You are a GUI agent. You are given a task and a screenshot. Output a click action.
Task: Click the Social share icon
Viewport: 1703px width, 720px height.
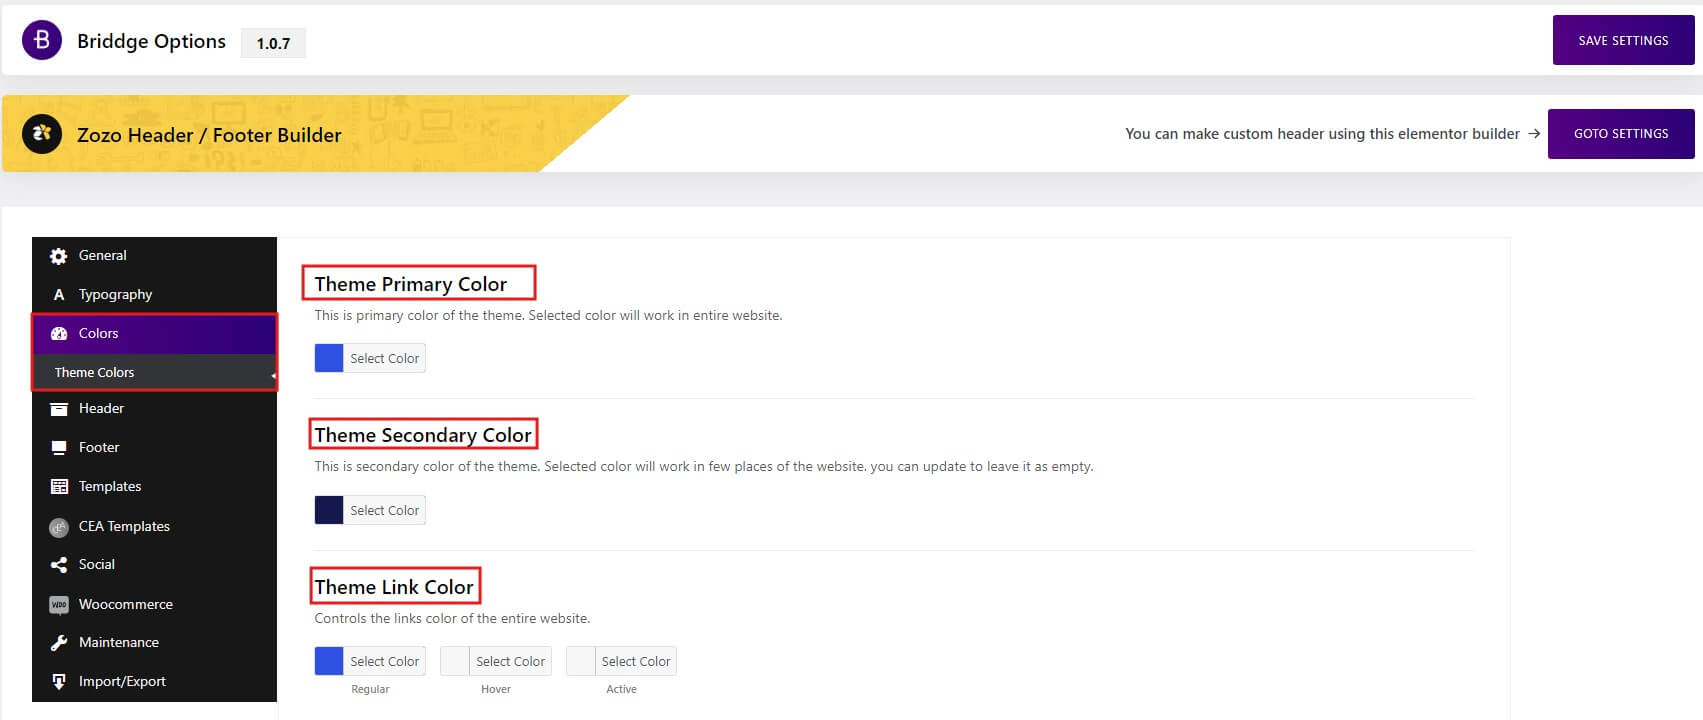(59, 565)
